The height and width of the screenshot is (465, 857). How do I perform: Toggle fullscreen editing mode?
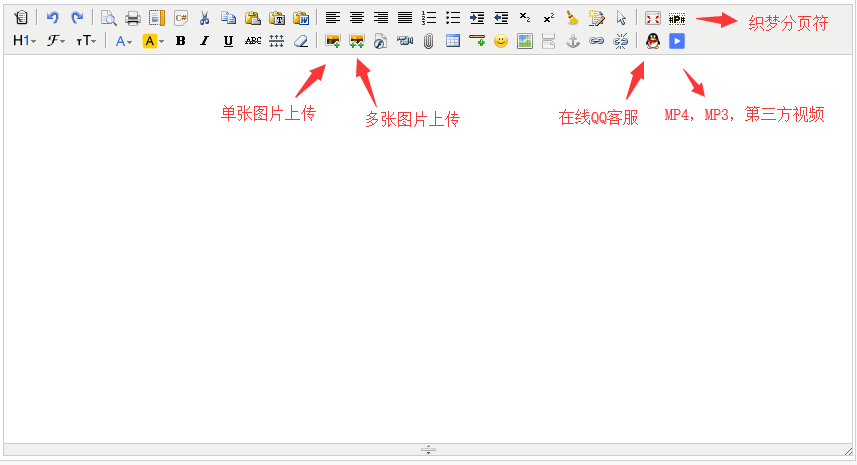(x=653, y=18)
